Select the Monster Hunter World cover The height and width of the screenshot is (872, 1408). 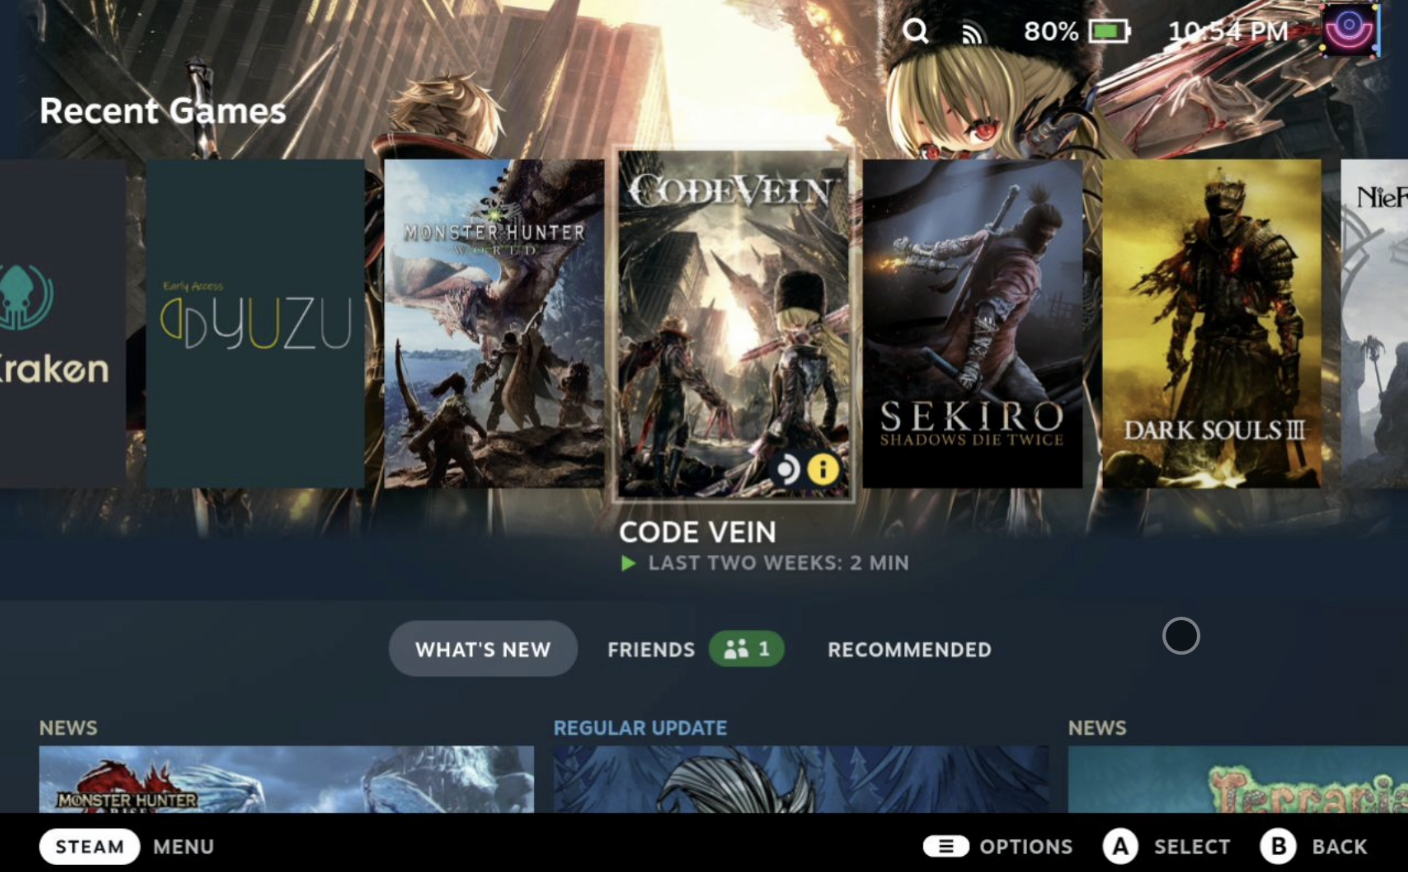point(494,324)
